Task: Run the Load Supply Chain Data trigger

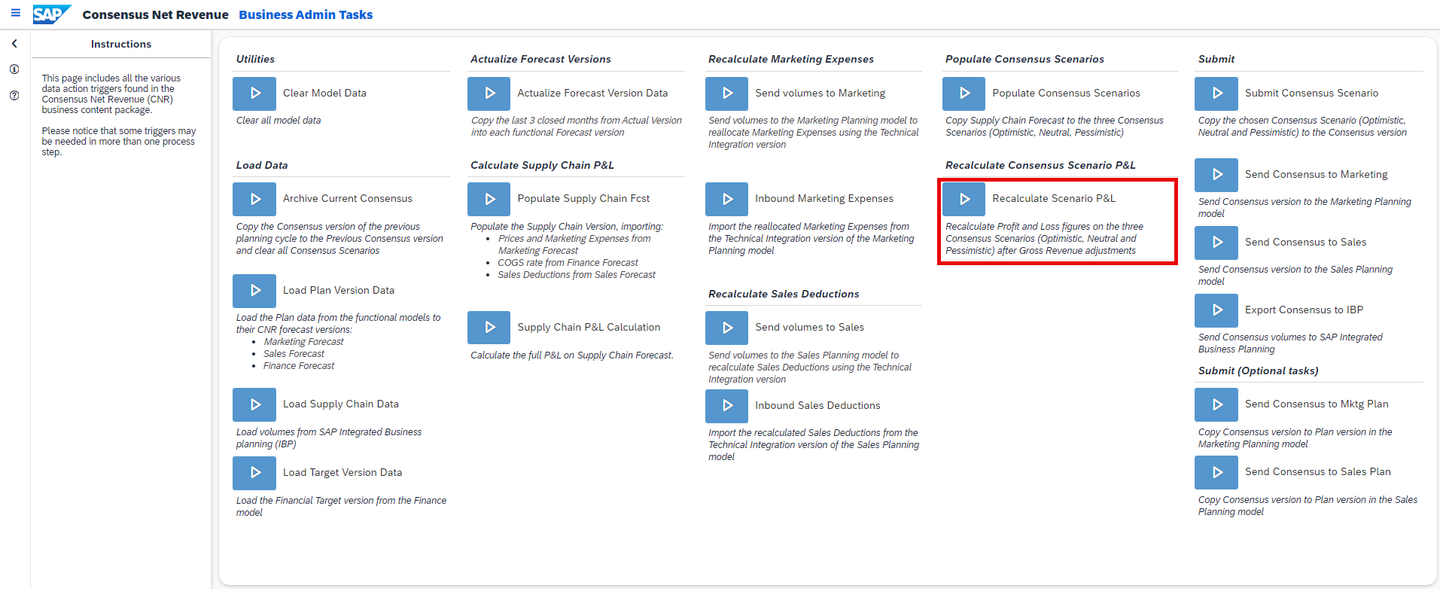Action: click(x=254, y=405)
